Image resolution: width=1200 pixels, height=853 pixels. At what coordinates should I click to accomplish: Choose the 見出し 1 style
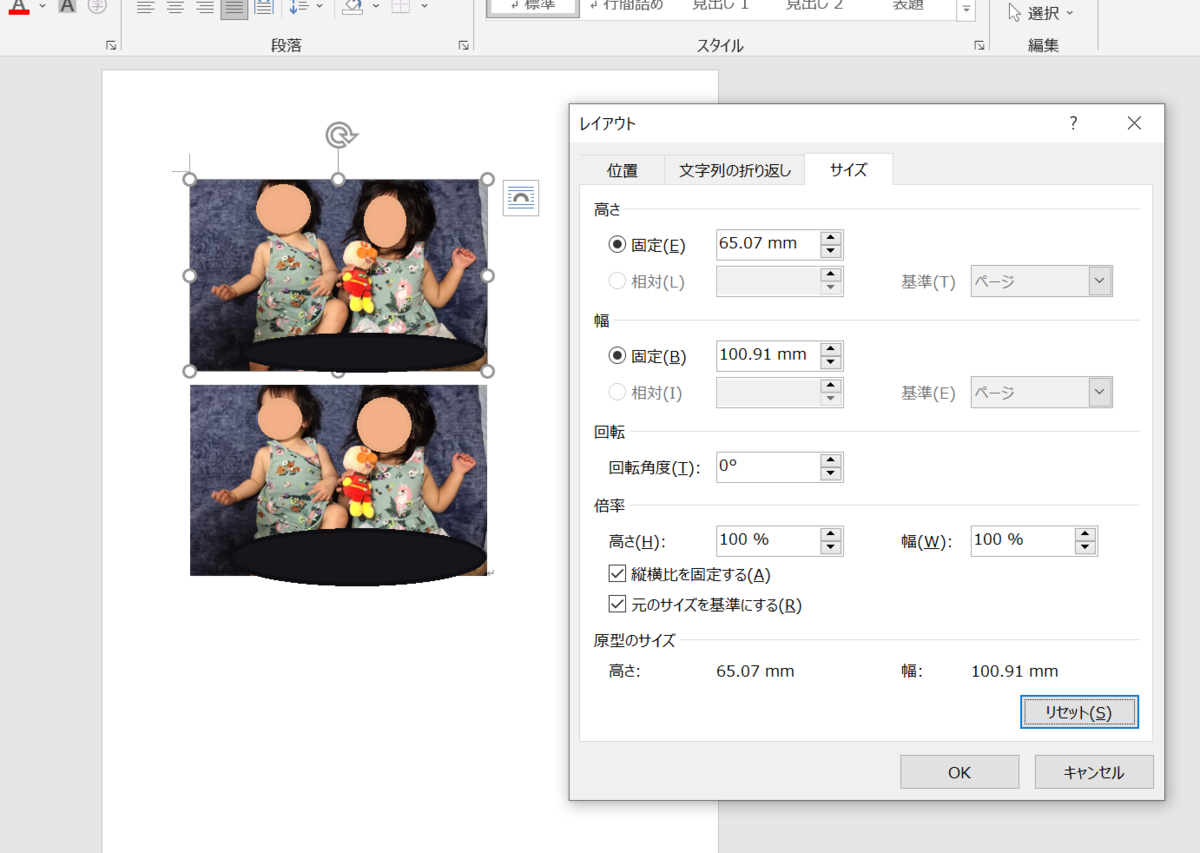(720, 6)
